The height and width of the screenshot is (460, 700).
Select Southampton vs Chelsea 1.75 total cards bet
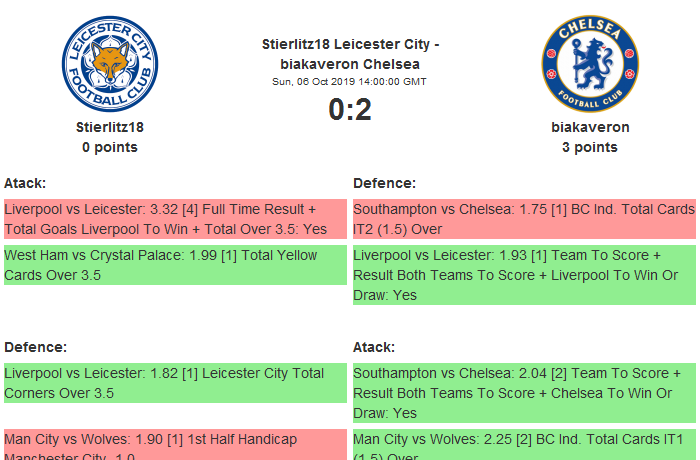coord(524,219)
